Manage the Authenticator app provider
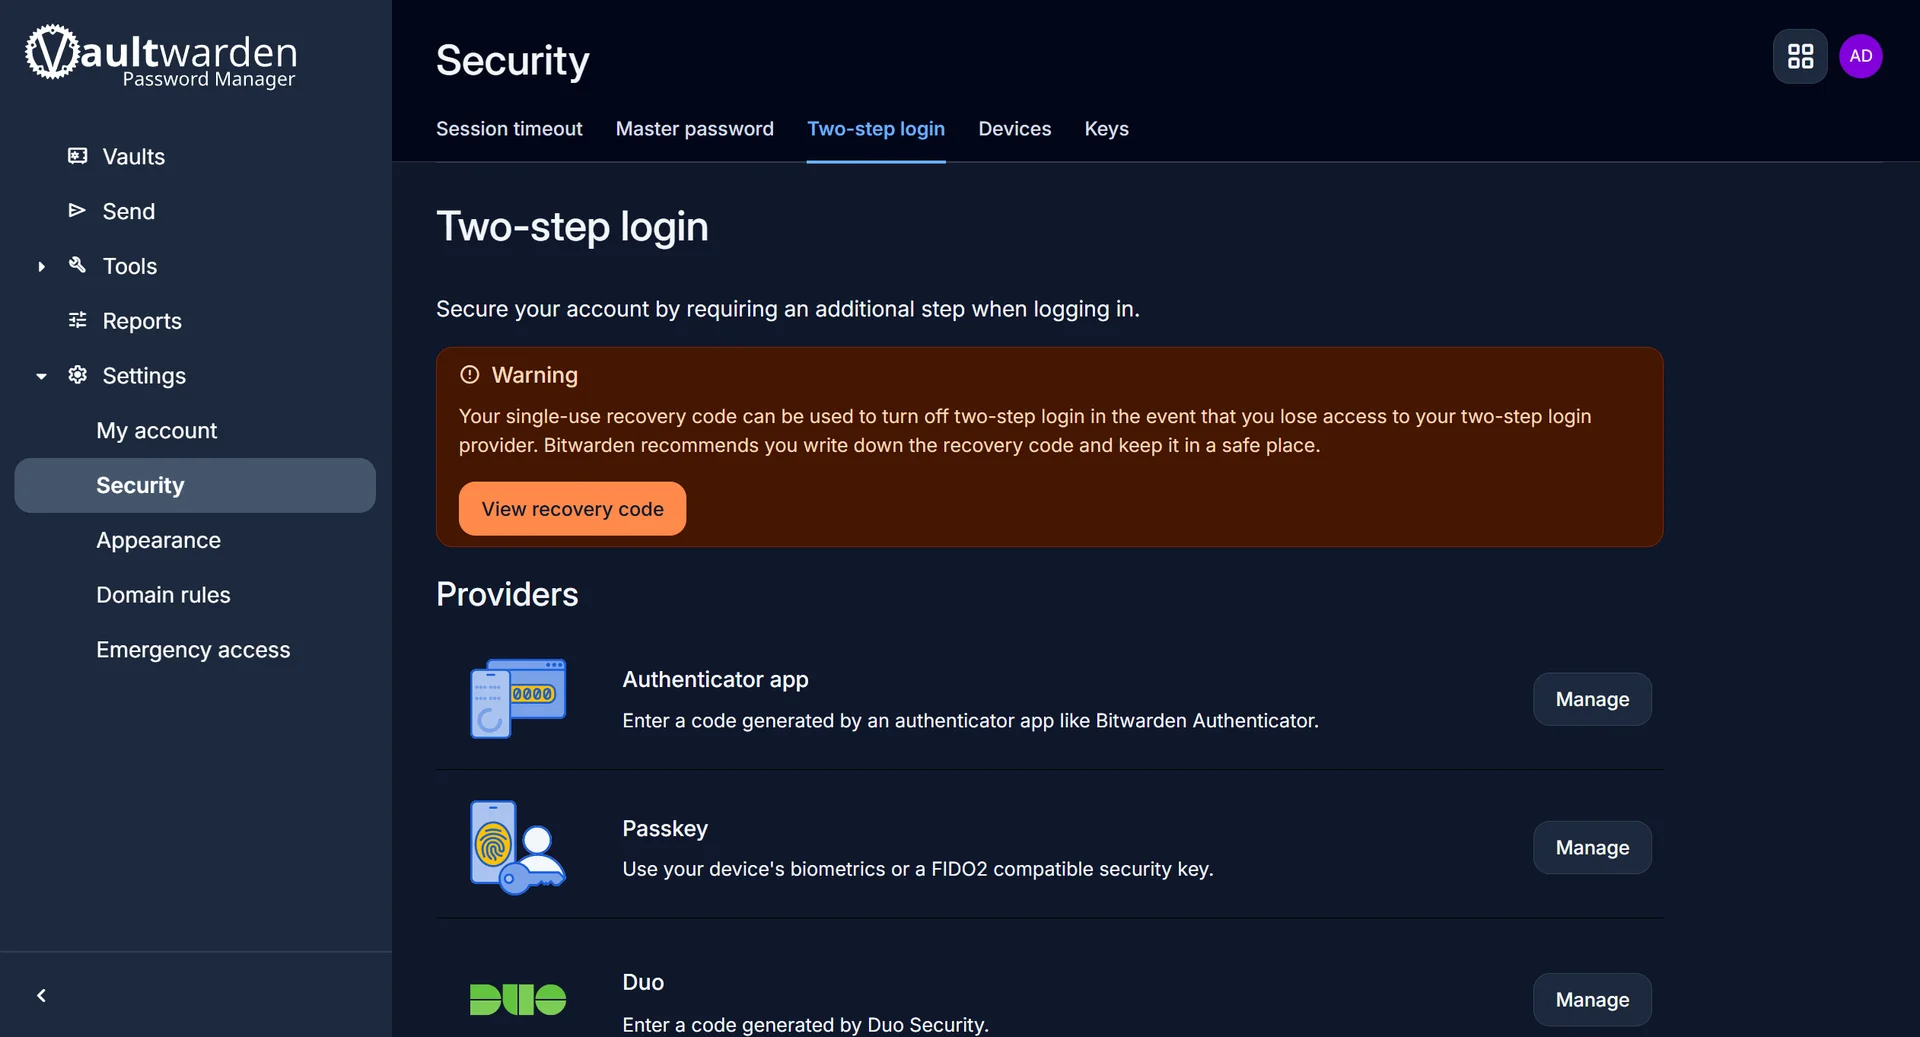Screen dimensions: 1920x1037 tap(1592, 699)
